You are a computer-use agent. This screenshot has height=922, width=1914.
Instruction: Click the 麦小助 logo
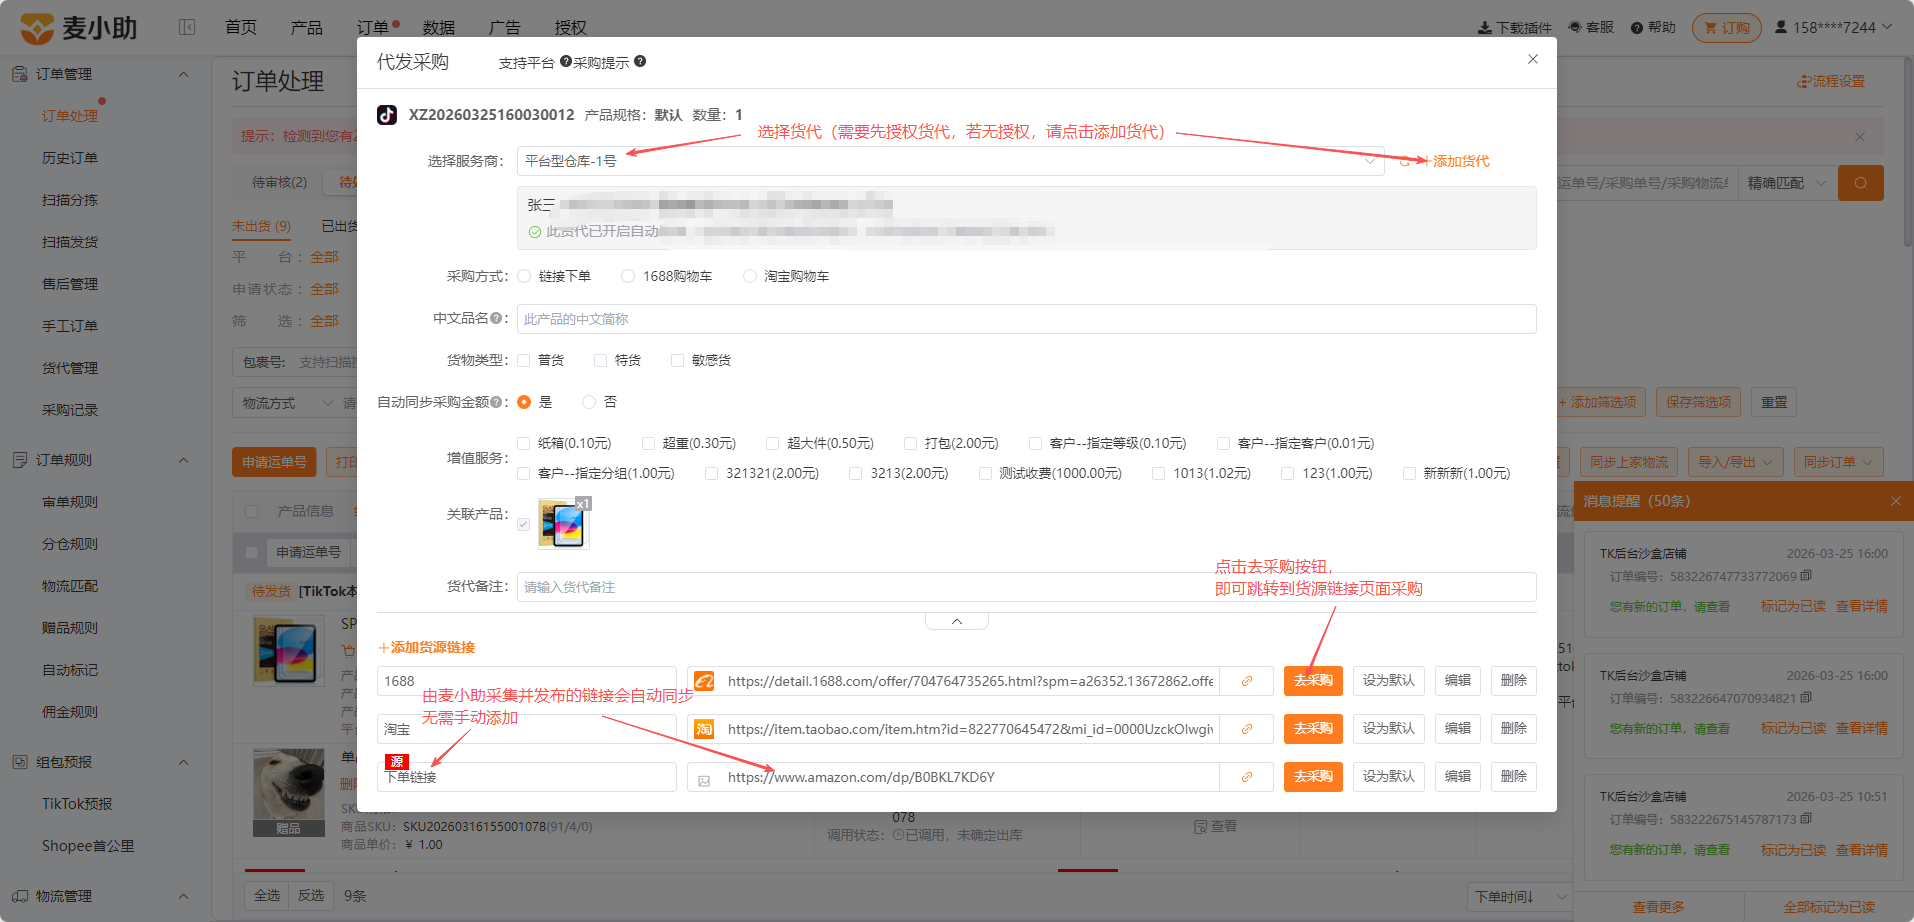(x=79, y=28)
